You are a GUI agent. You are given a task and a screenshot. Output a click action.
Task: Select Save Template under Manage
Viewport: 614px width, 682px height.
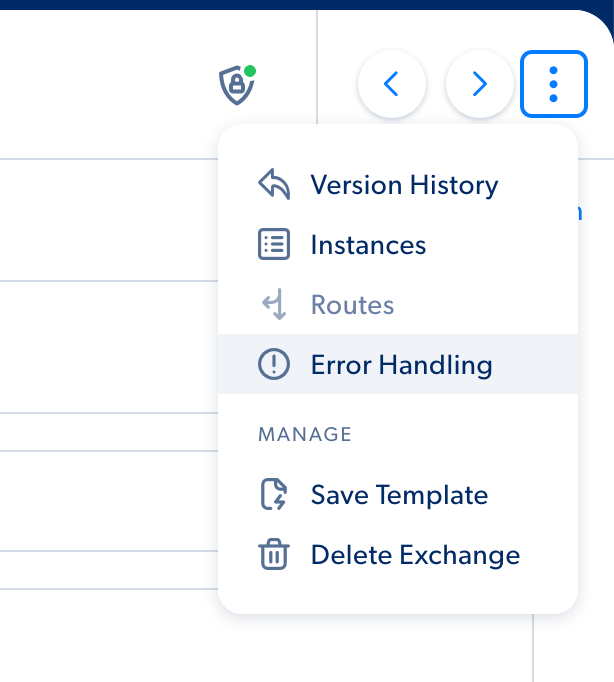398,495
